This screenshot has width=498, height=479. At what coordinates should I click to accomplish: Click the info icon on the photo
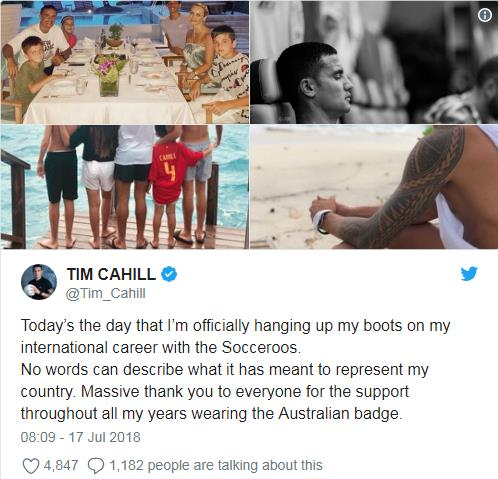click(485, 15)
